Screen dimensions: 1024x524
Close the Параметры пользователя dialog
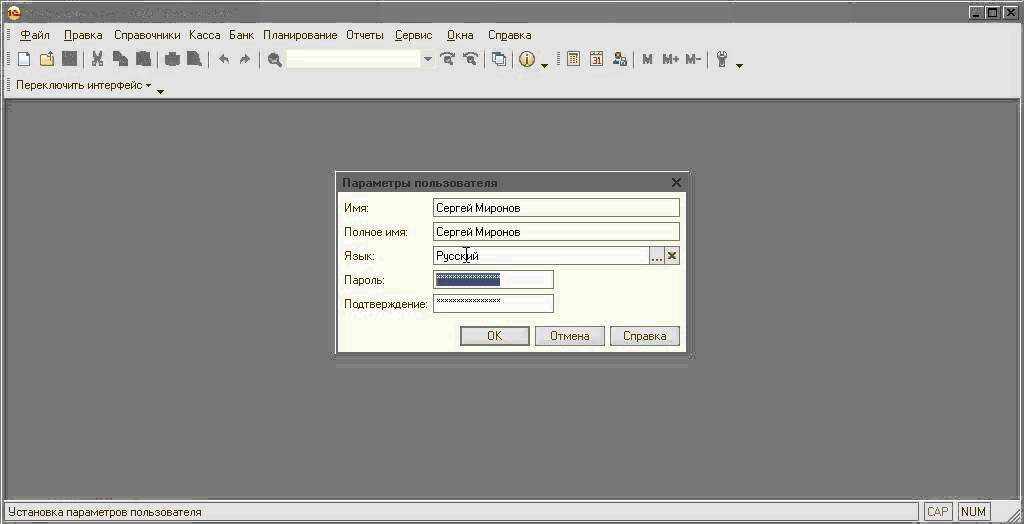676,183
